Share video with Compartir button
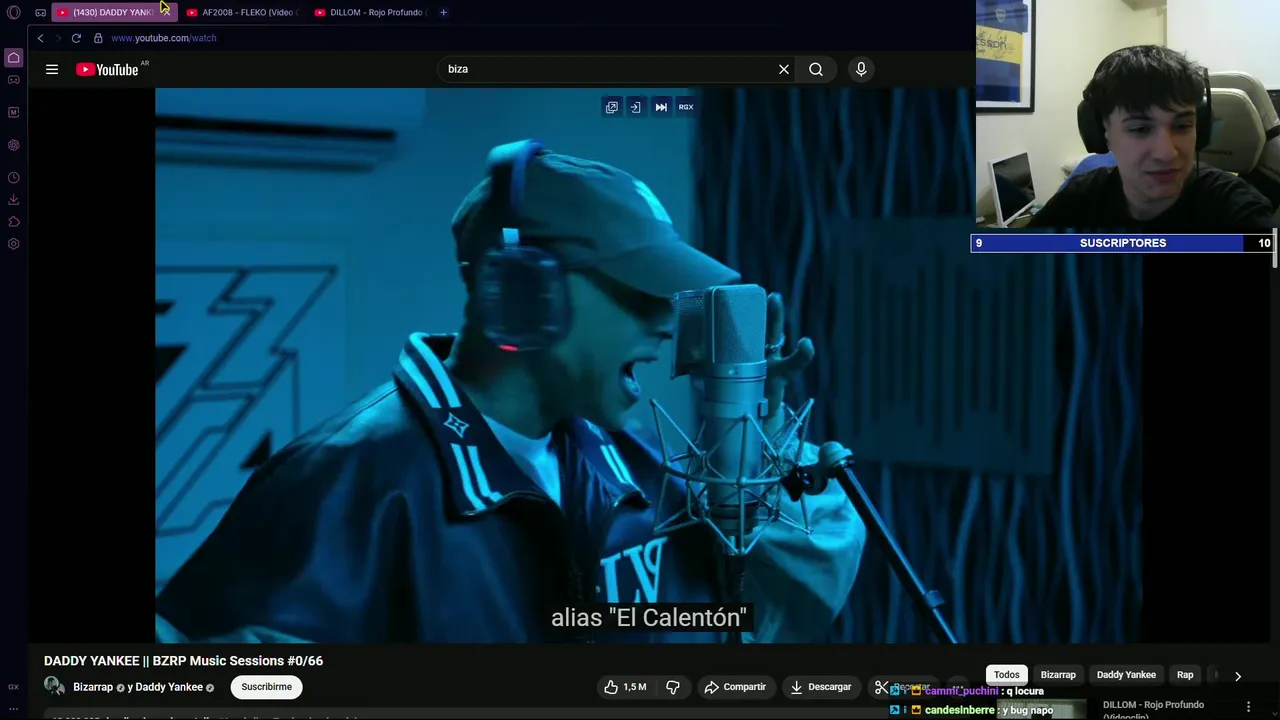The image size is (1280, 720). (x=735, y=687)
